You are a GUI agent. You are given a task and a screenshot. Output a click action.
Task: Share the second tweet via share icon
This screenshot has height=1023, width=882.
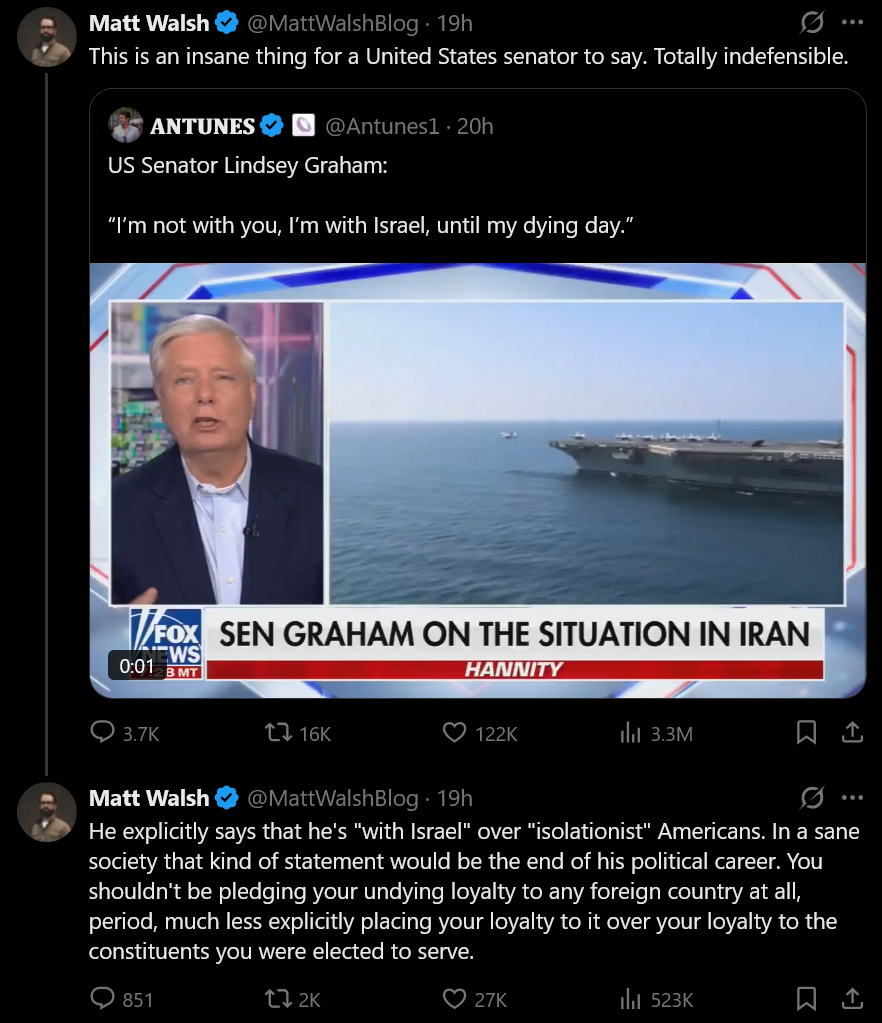tap(852, 998)
